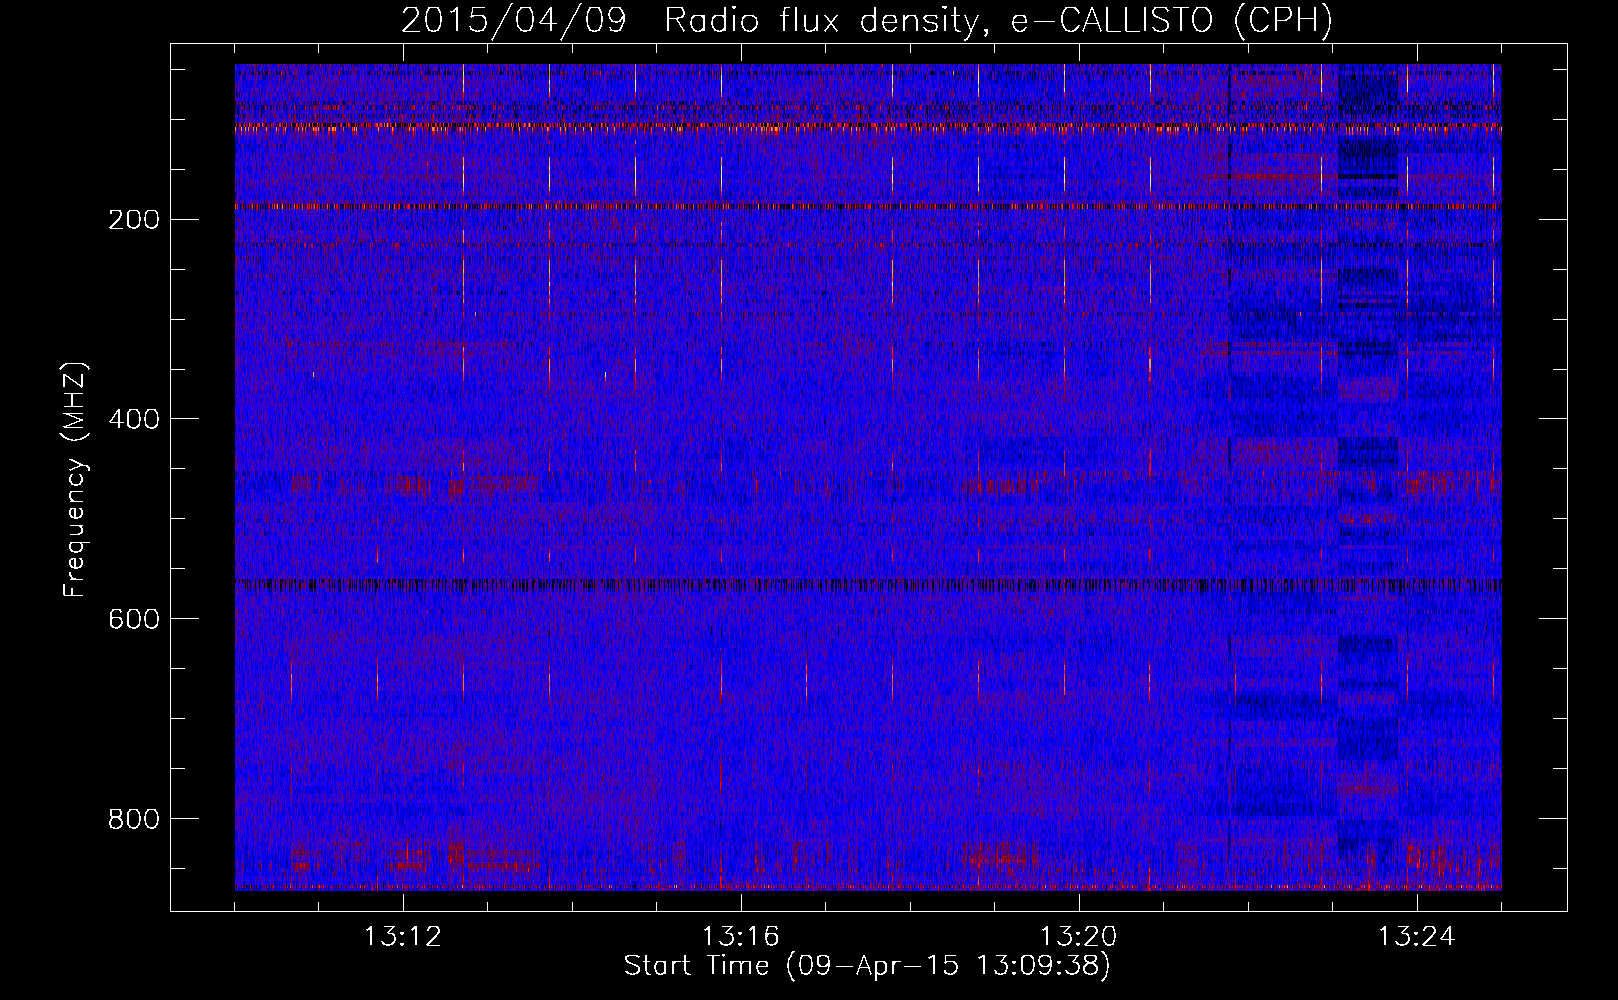Image resolution: width=1618 pixels, height=1000 pixels.
Task: Click the '800' frequency tick label
Action: pos(133,820)
